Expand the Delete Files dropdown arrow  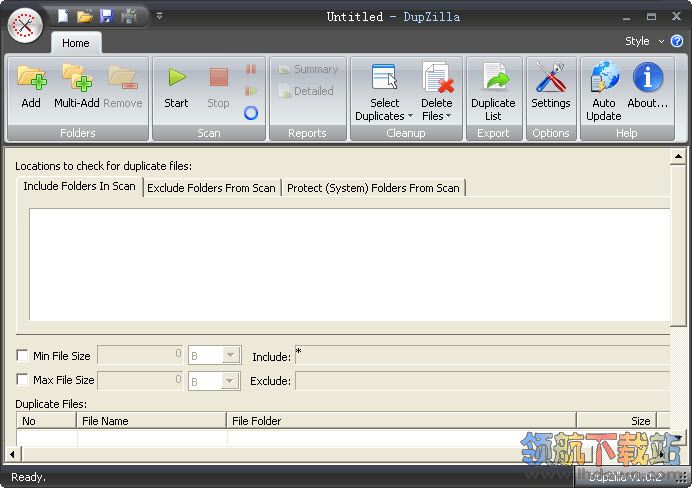coord(449,116)
